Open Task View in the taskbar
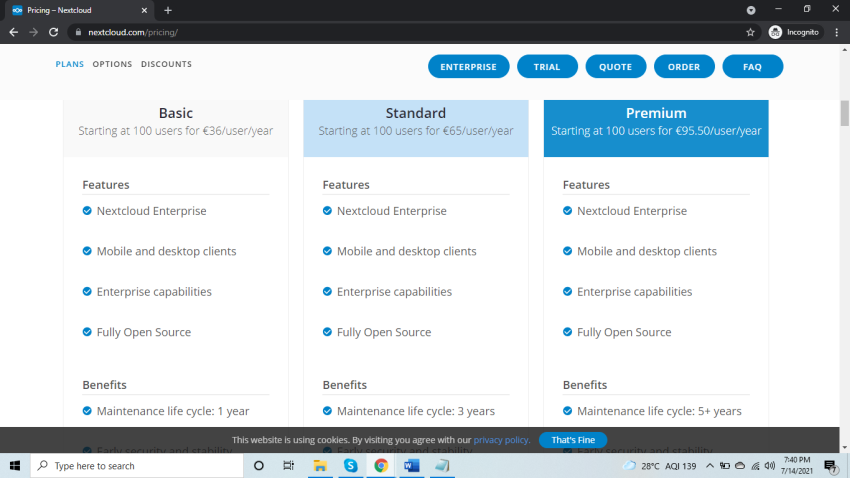850x478 pixels. pyautogui.click(x=288, y=466)
